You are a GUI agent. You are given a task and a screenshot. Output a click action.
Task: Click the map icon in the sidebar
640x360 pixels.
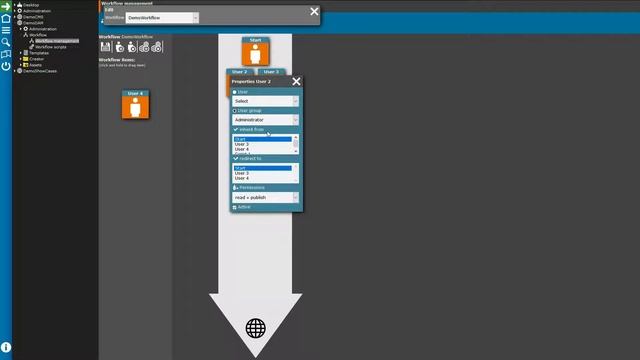6,54
